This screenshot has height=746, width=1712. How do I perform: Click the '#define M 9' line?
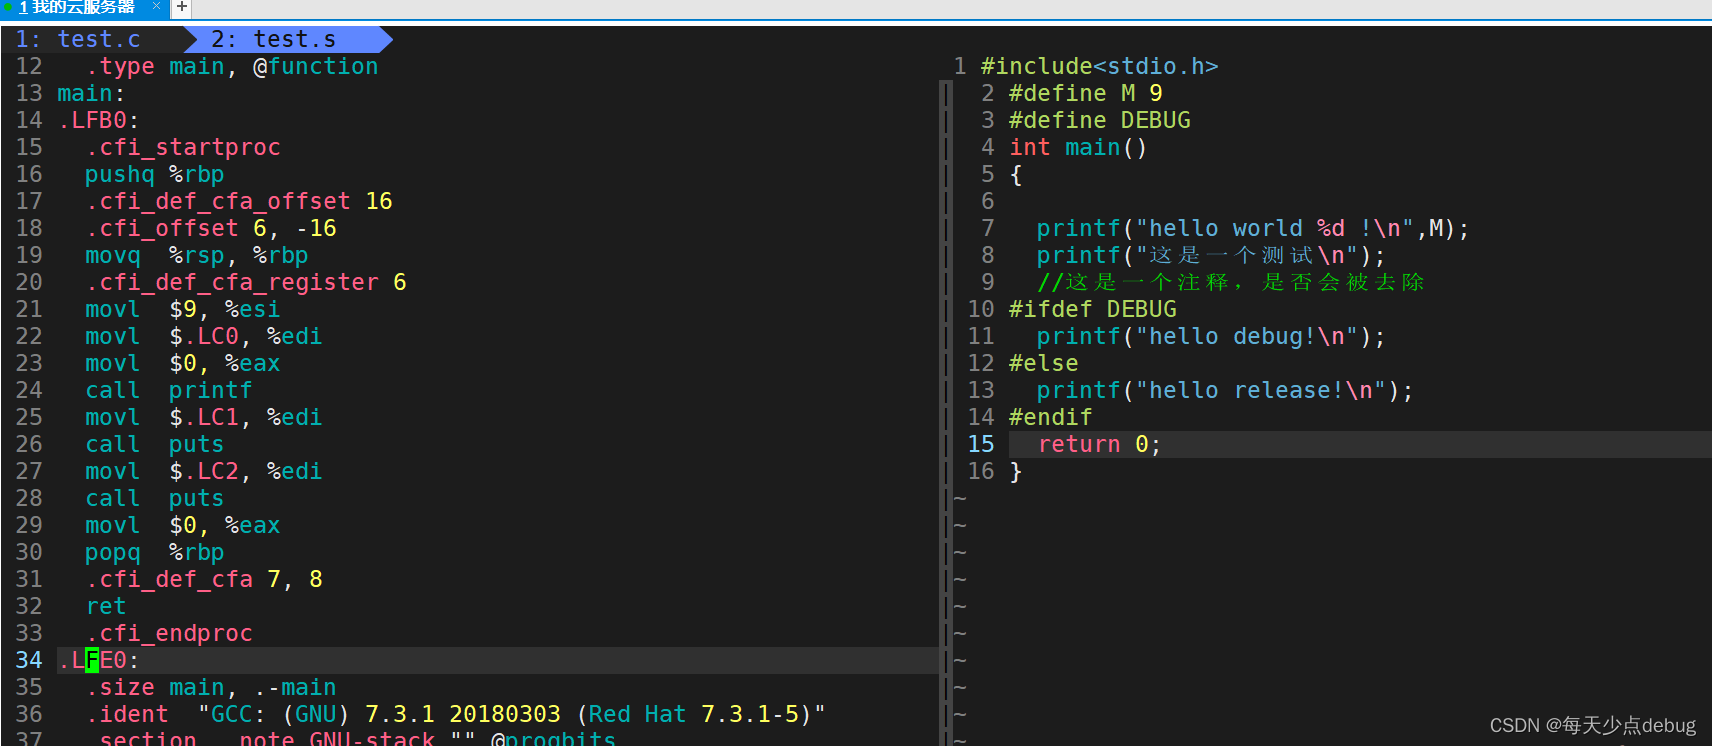1085,93
